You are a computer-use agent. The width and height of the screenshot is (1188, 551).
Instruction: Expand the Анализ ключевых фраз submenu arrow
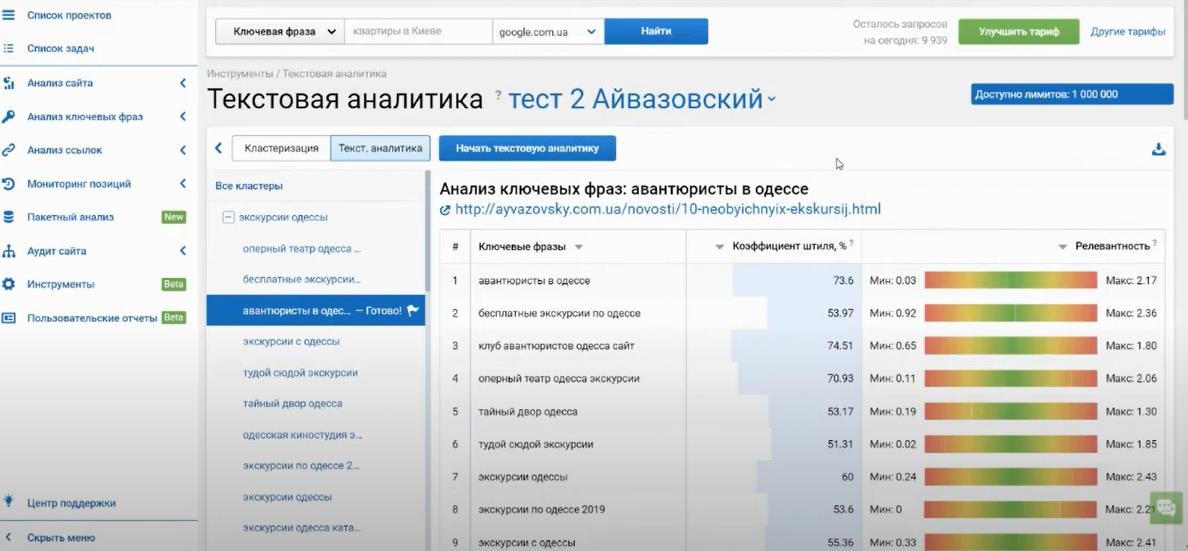click(183, 117)
